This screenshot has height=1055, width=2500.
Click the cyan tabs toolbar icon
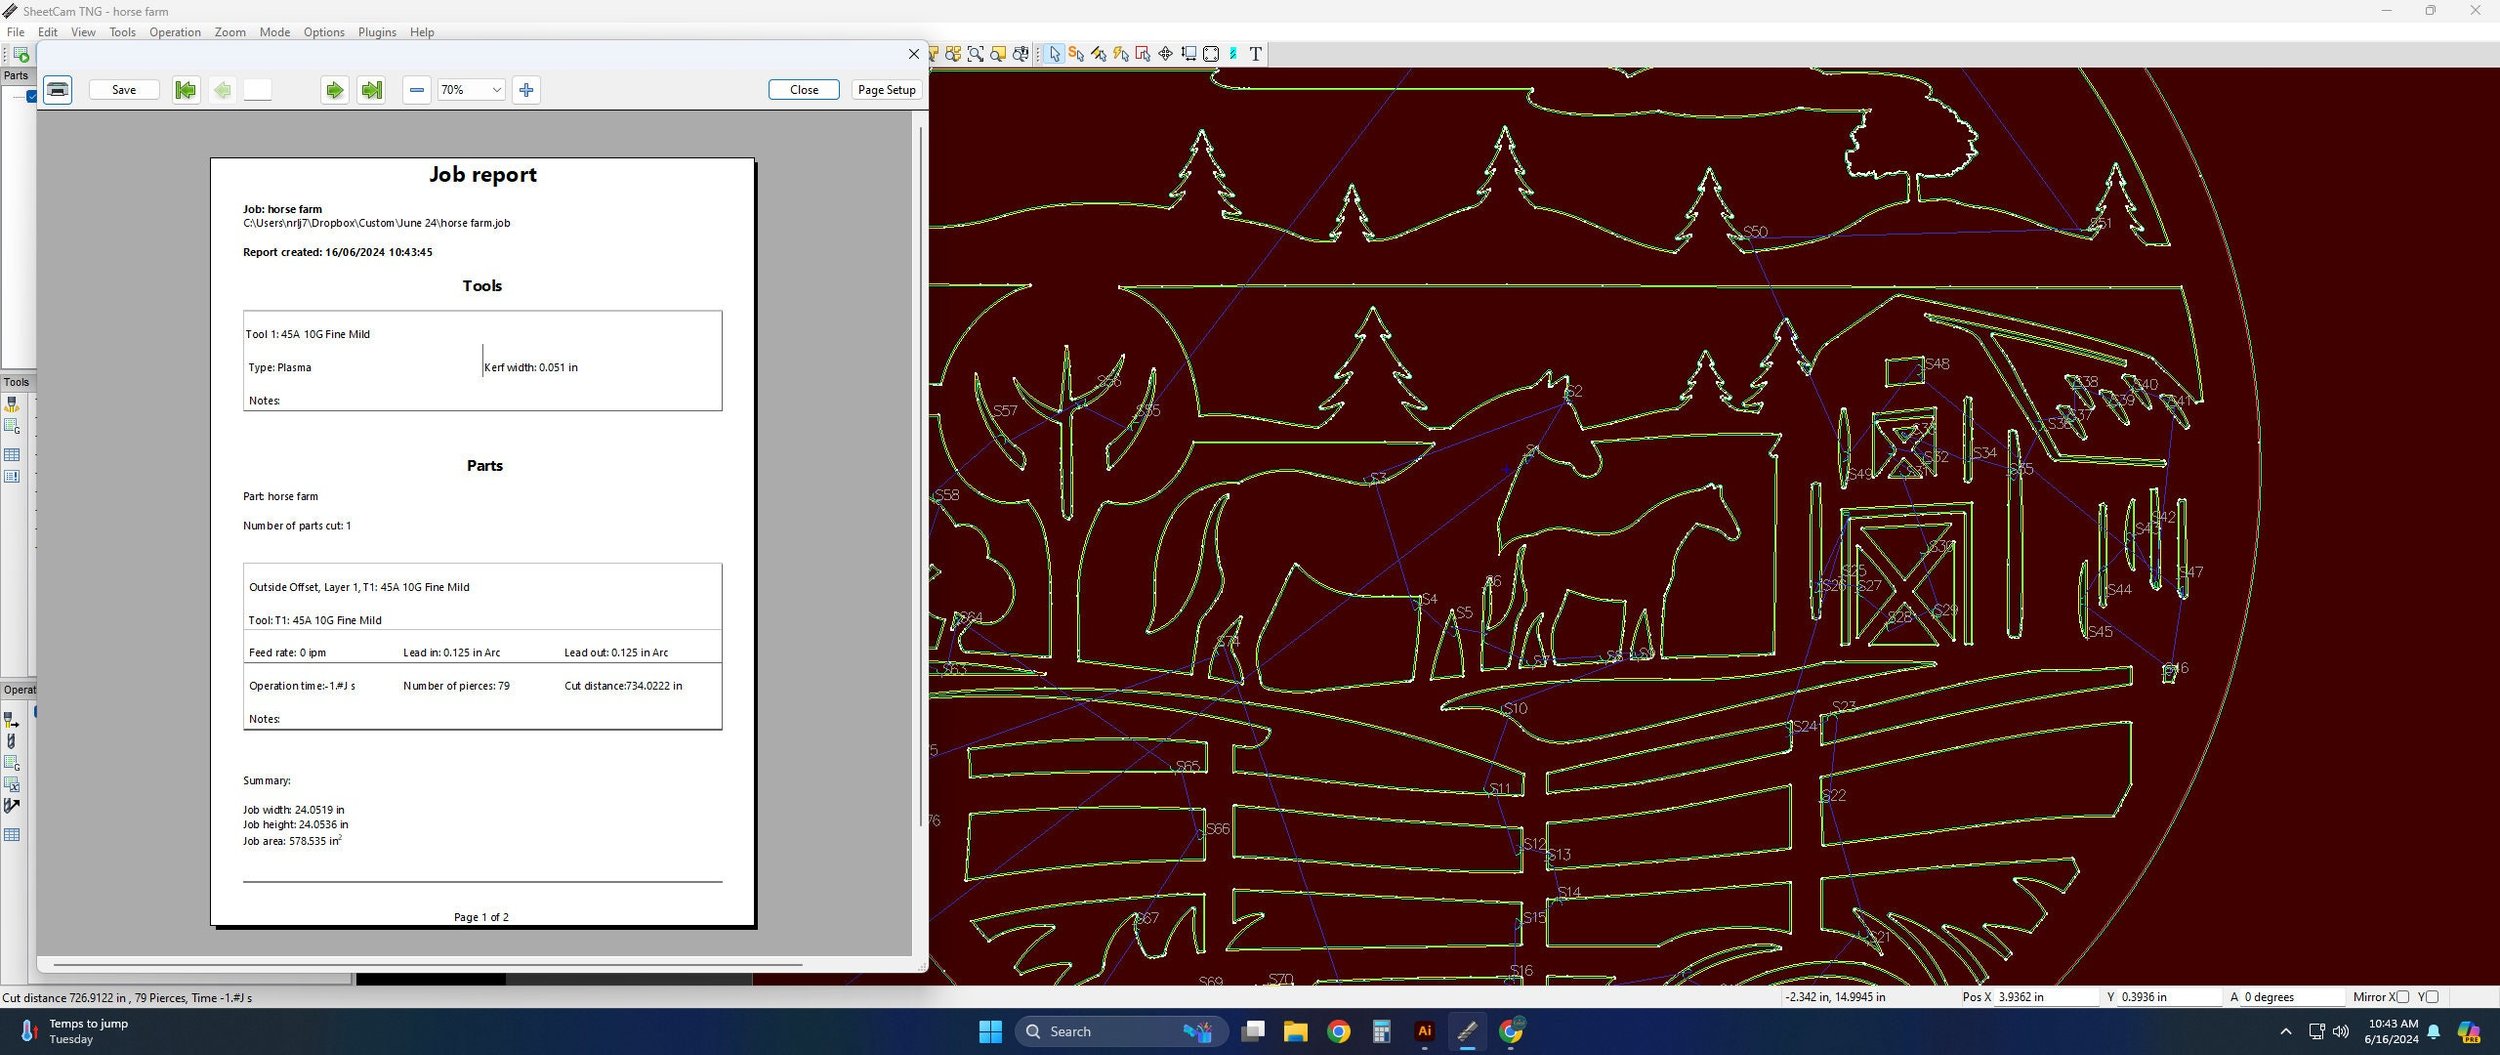coord(1233,54)
